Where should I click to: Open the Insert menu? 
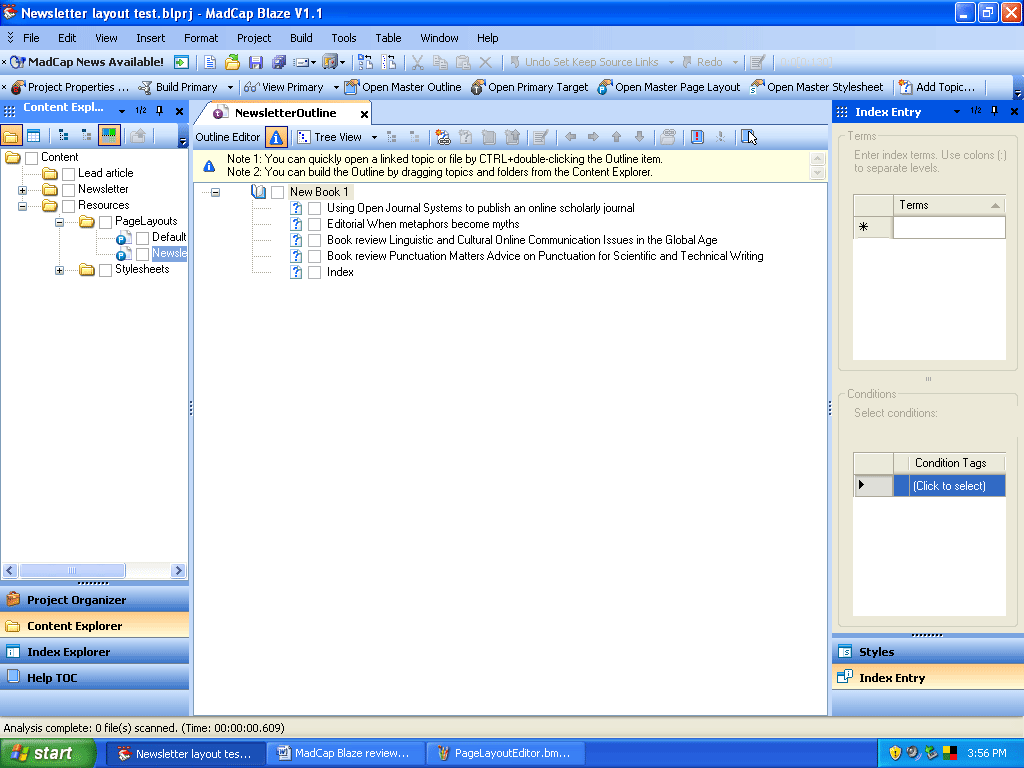pyautogui.click(x=150, y=38)
